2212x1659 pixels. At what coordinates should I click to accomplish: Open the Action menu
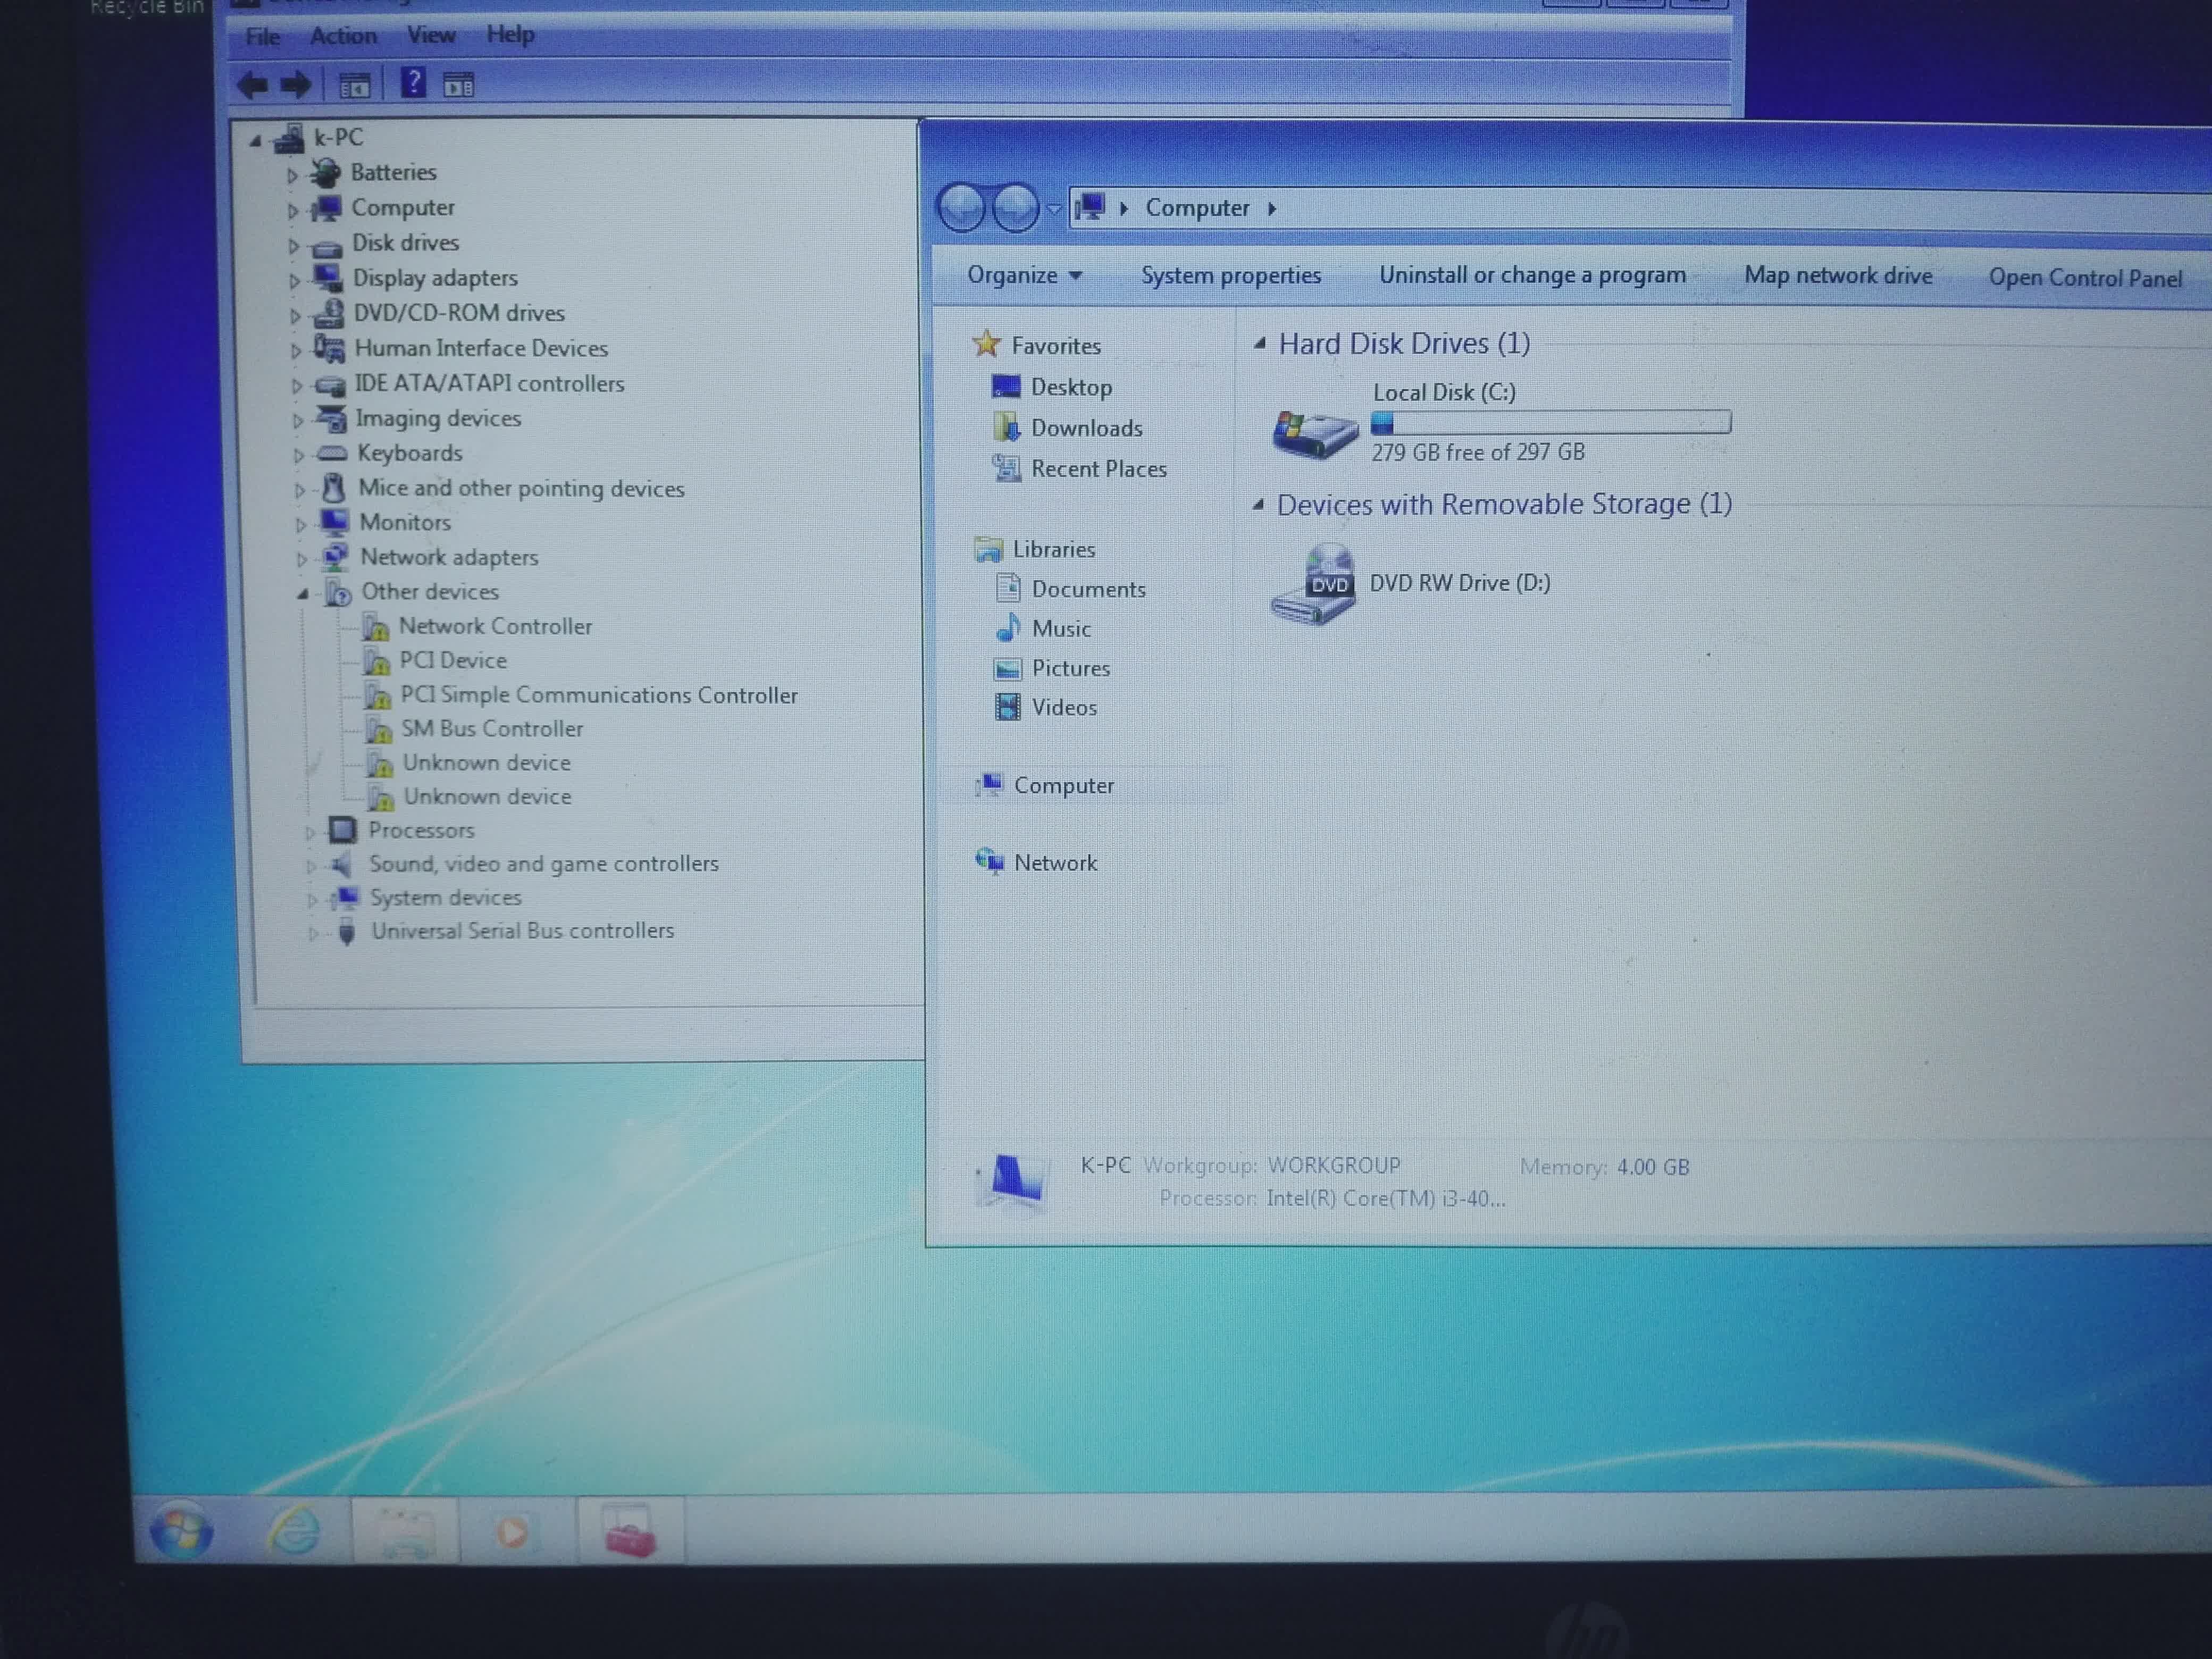tap(343, 35)
